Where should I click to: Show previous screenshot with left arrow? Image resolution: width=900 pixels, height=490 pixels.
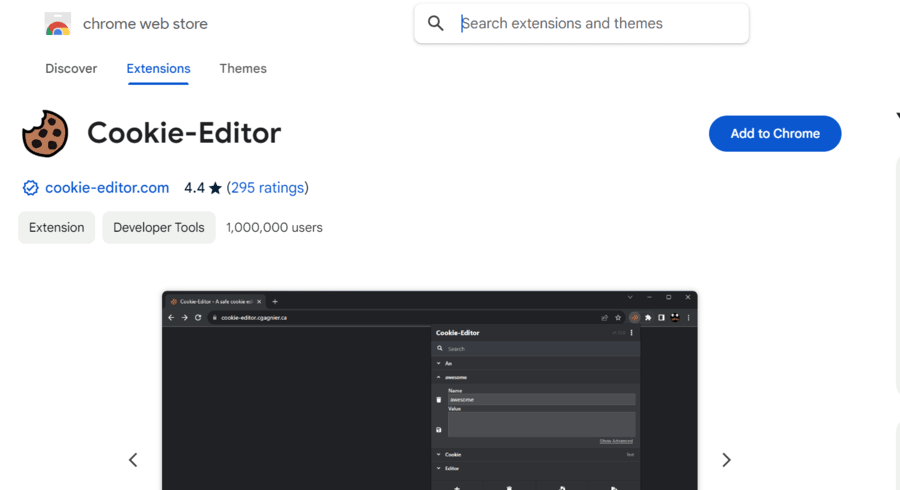pos(133,460)
